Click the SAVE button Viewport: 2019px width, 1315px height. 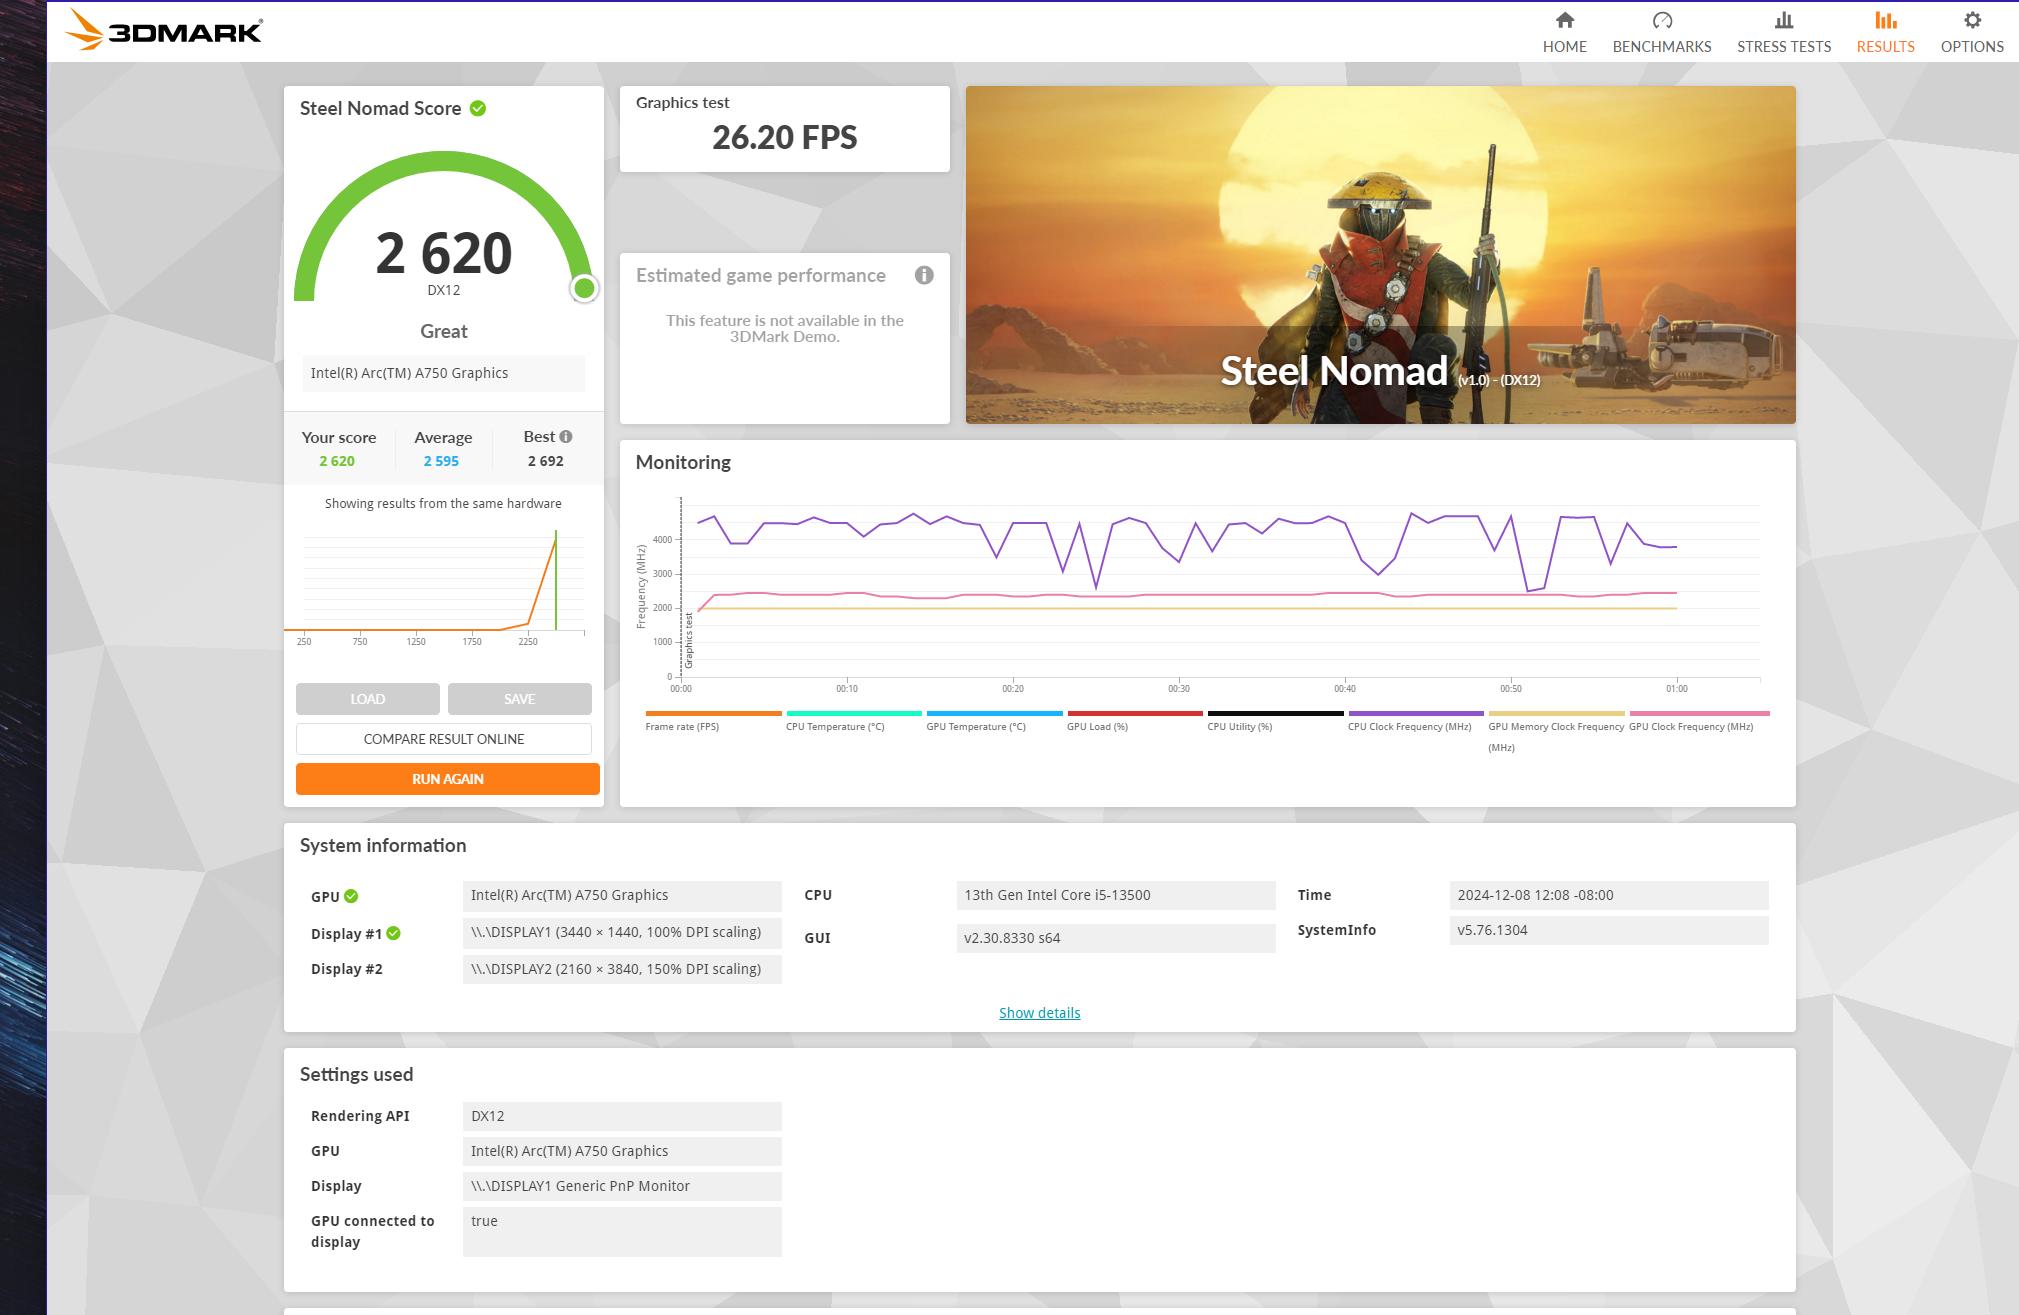tap(520, 699)
